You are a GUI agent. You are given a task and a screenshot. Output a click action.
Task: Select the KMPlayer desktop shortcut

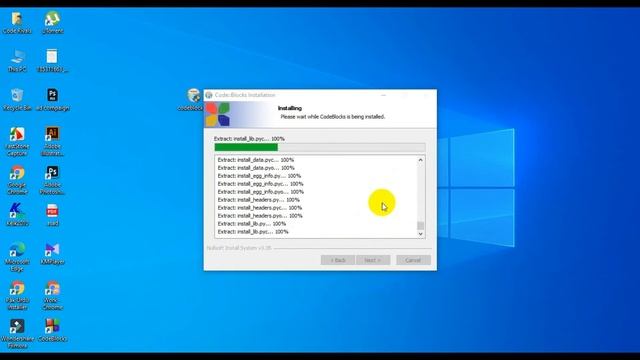[52, 253]
